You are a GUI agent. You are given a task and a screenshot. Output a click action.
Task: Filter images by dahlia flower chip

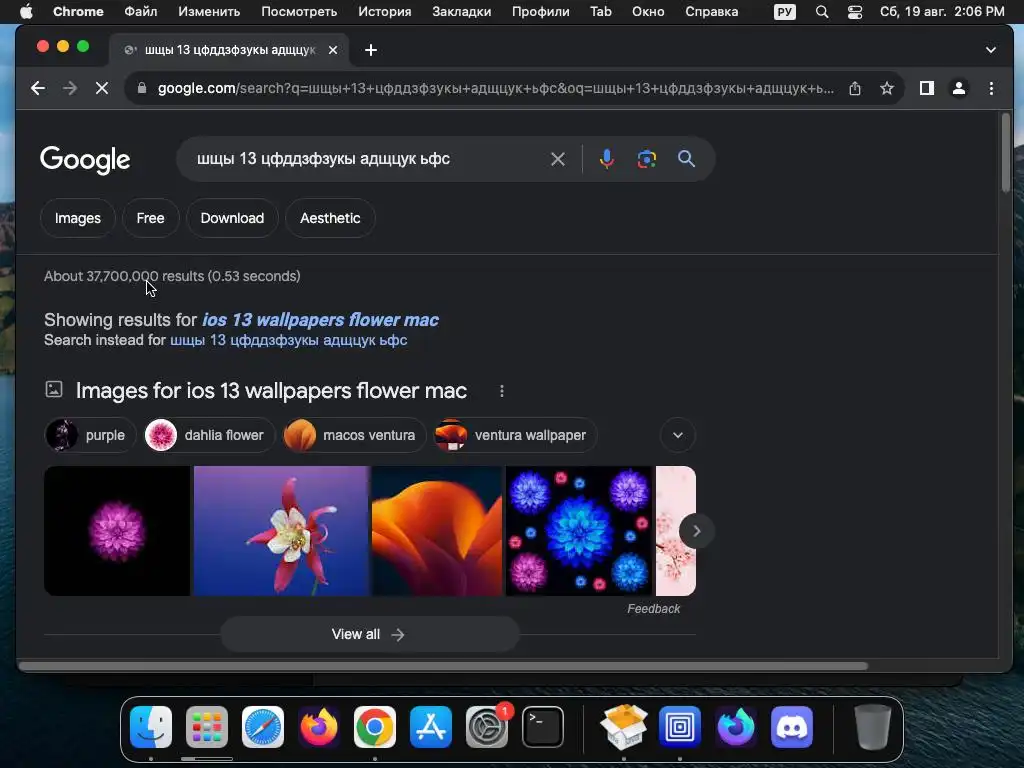(x=209, y=435)
